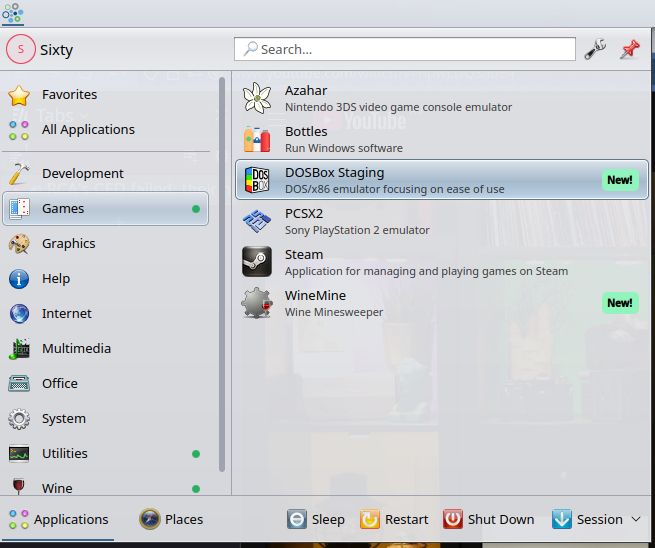Launch the Azahar 3DS emulator

click(442, 99)
